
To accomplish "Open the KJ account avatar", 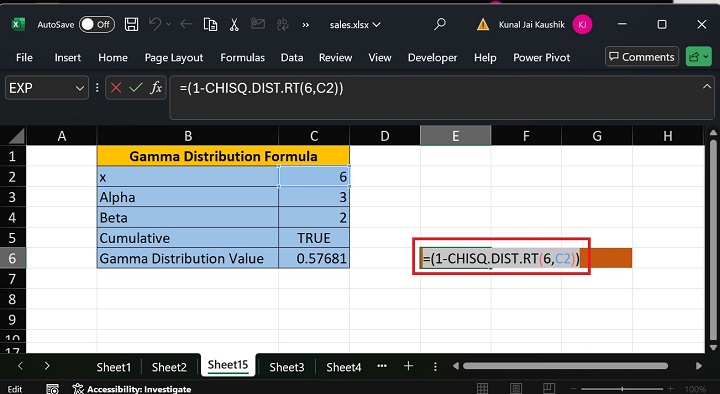I will (582, 24).
